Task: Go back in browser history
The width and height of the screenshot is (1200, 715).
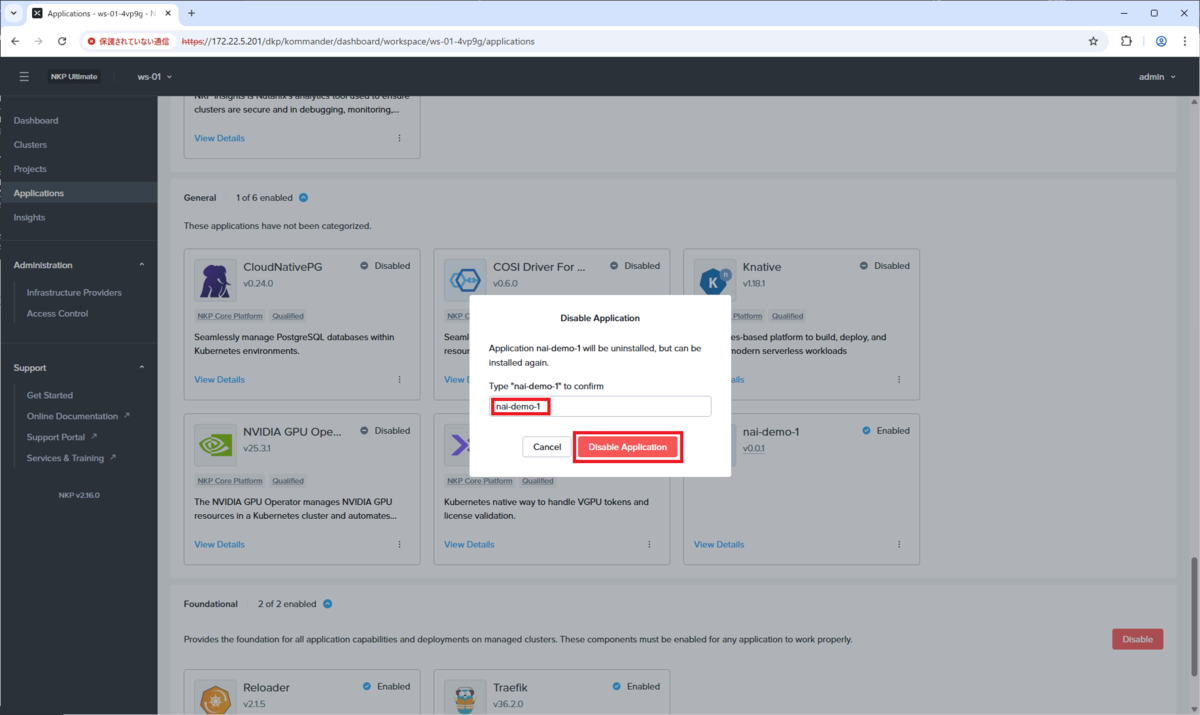Action: (15, 41)
